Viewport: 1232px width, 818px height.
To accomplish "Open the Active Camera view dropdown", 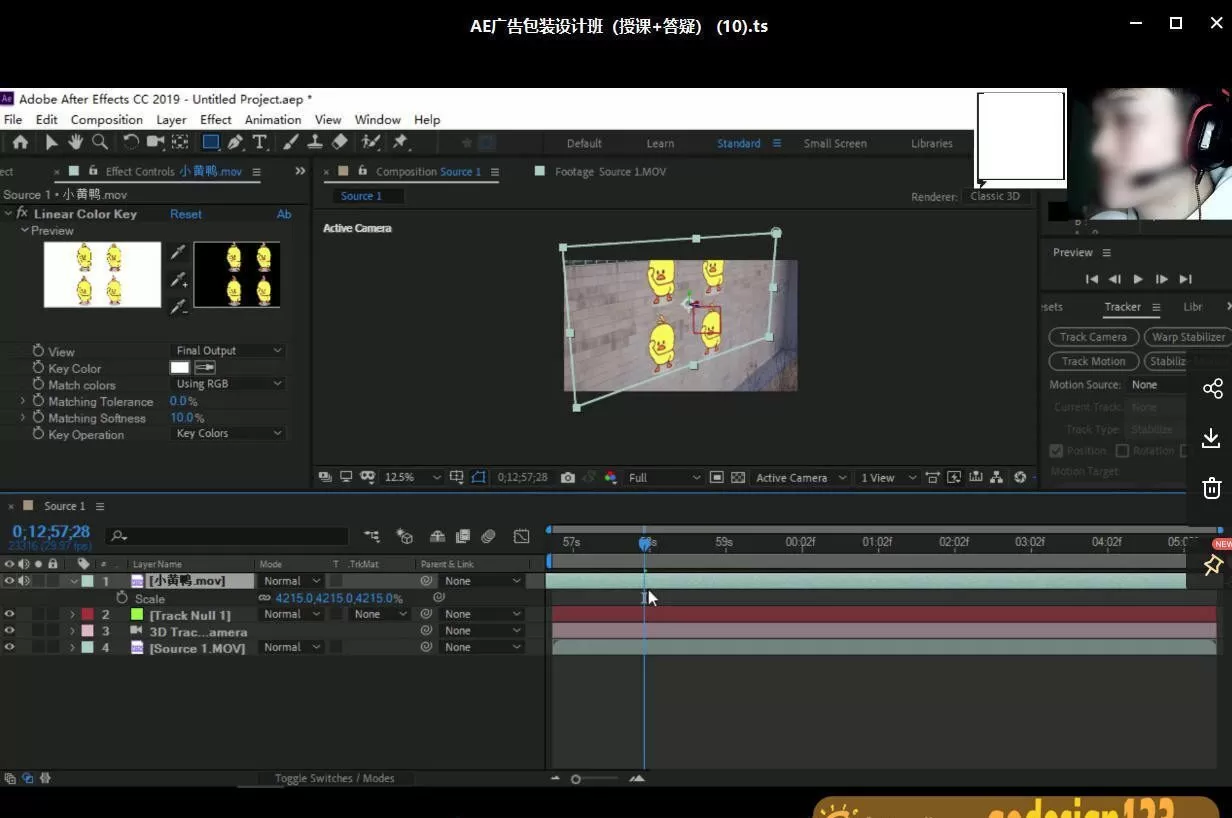I will [800, 478].
